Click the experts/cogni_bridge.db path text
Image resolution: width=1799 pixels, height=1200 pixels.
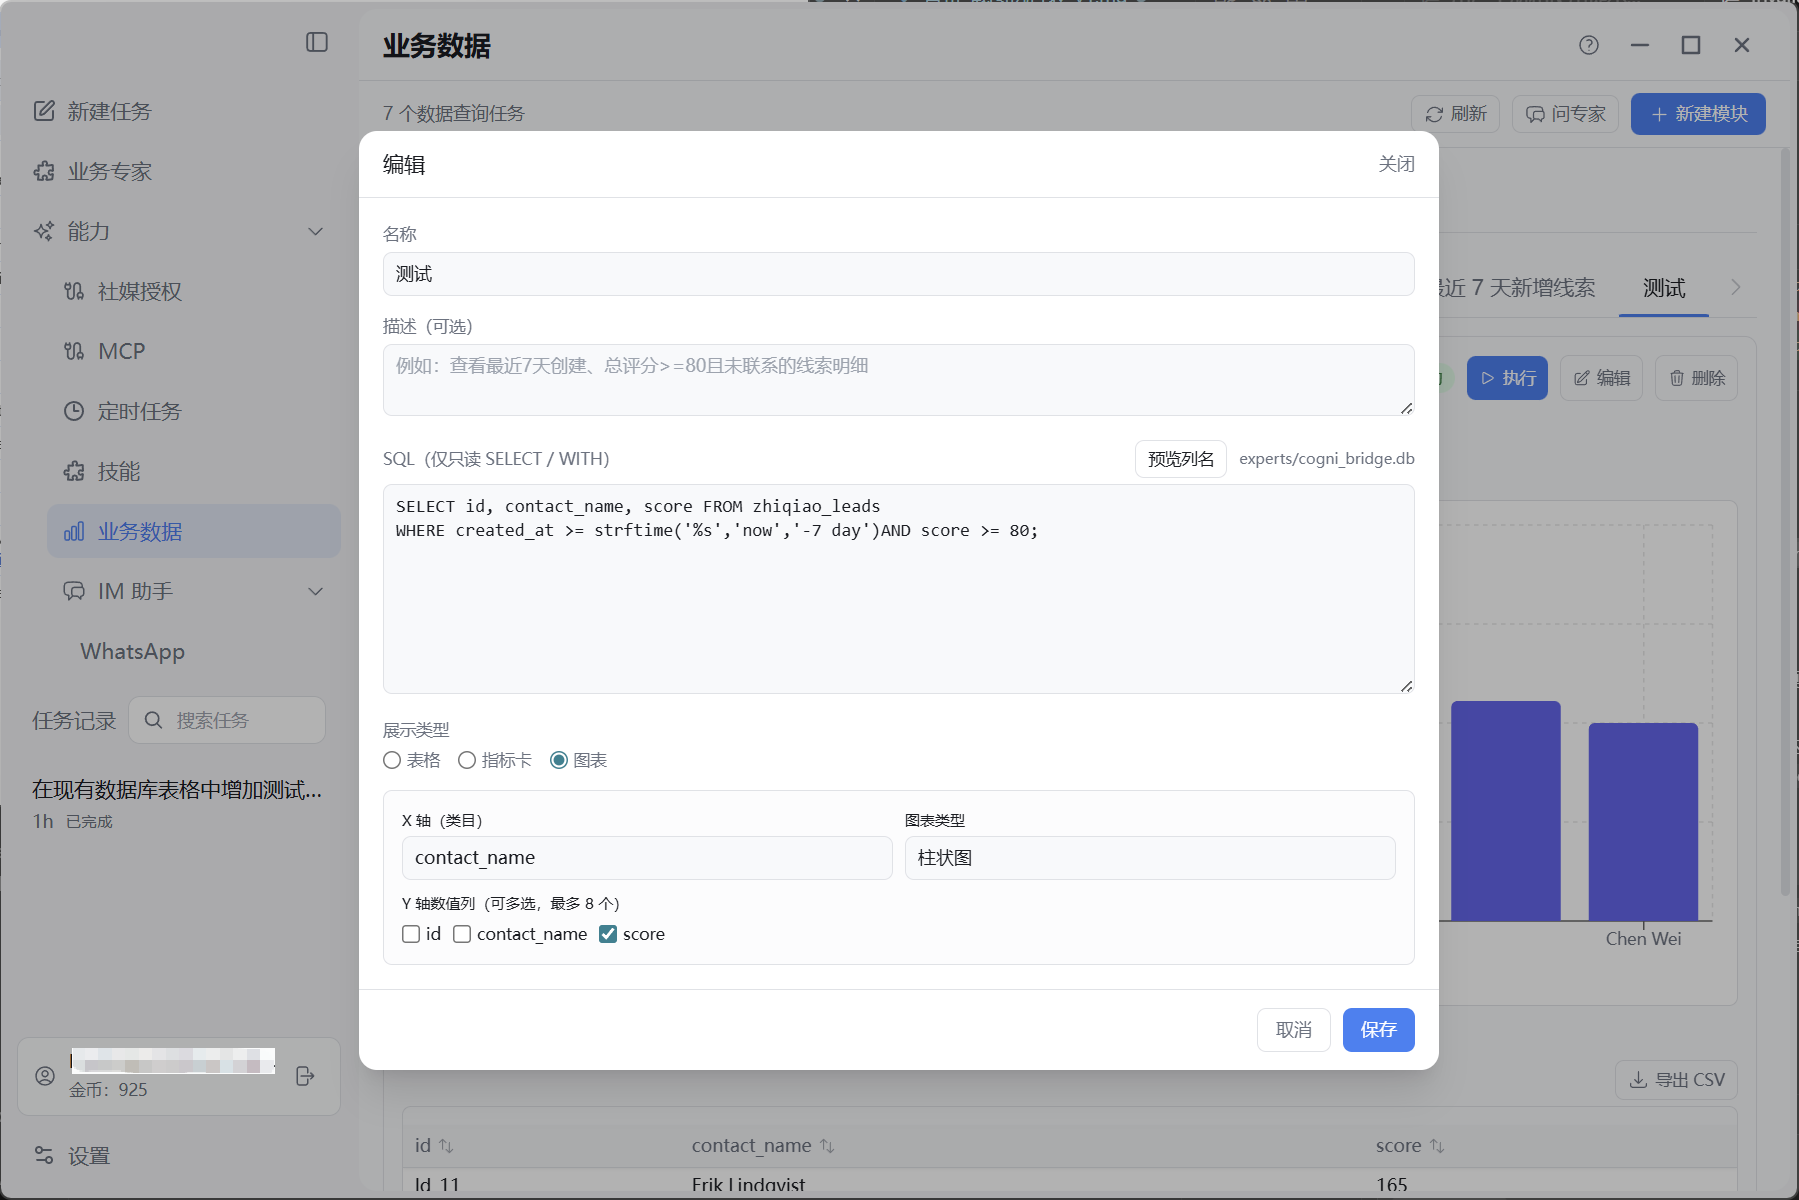[1327, 459]
